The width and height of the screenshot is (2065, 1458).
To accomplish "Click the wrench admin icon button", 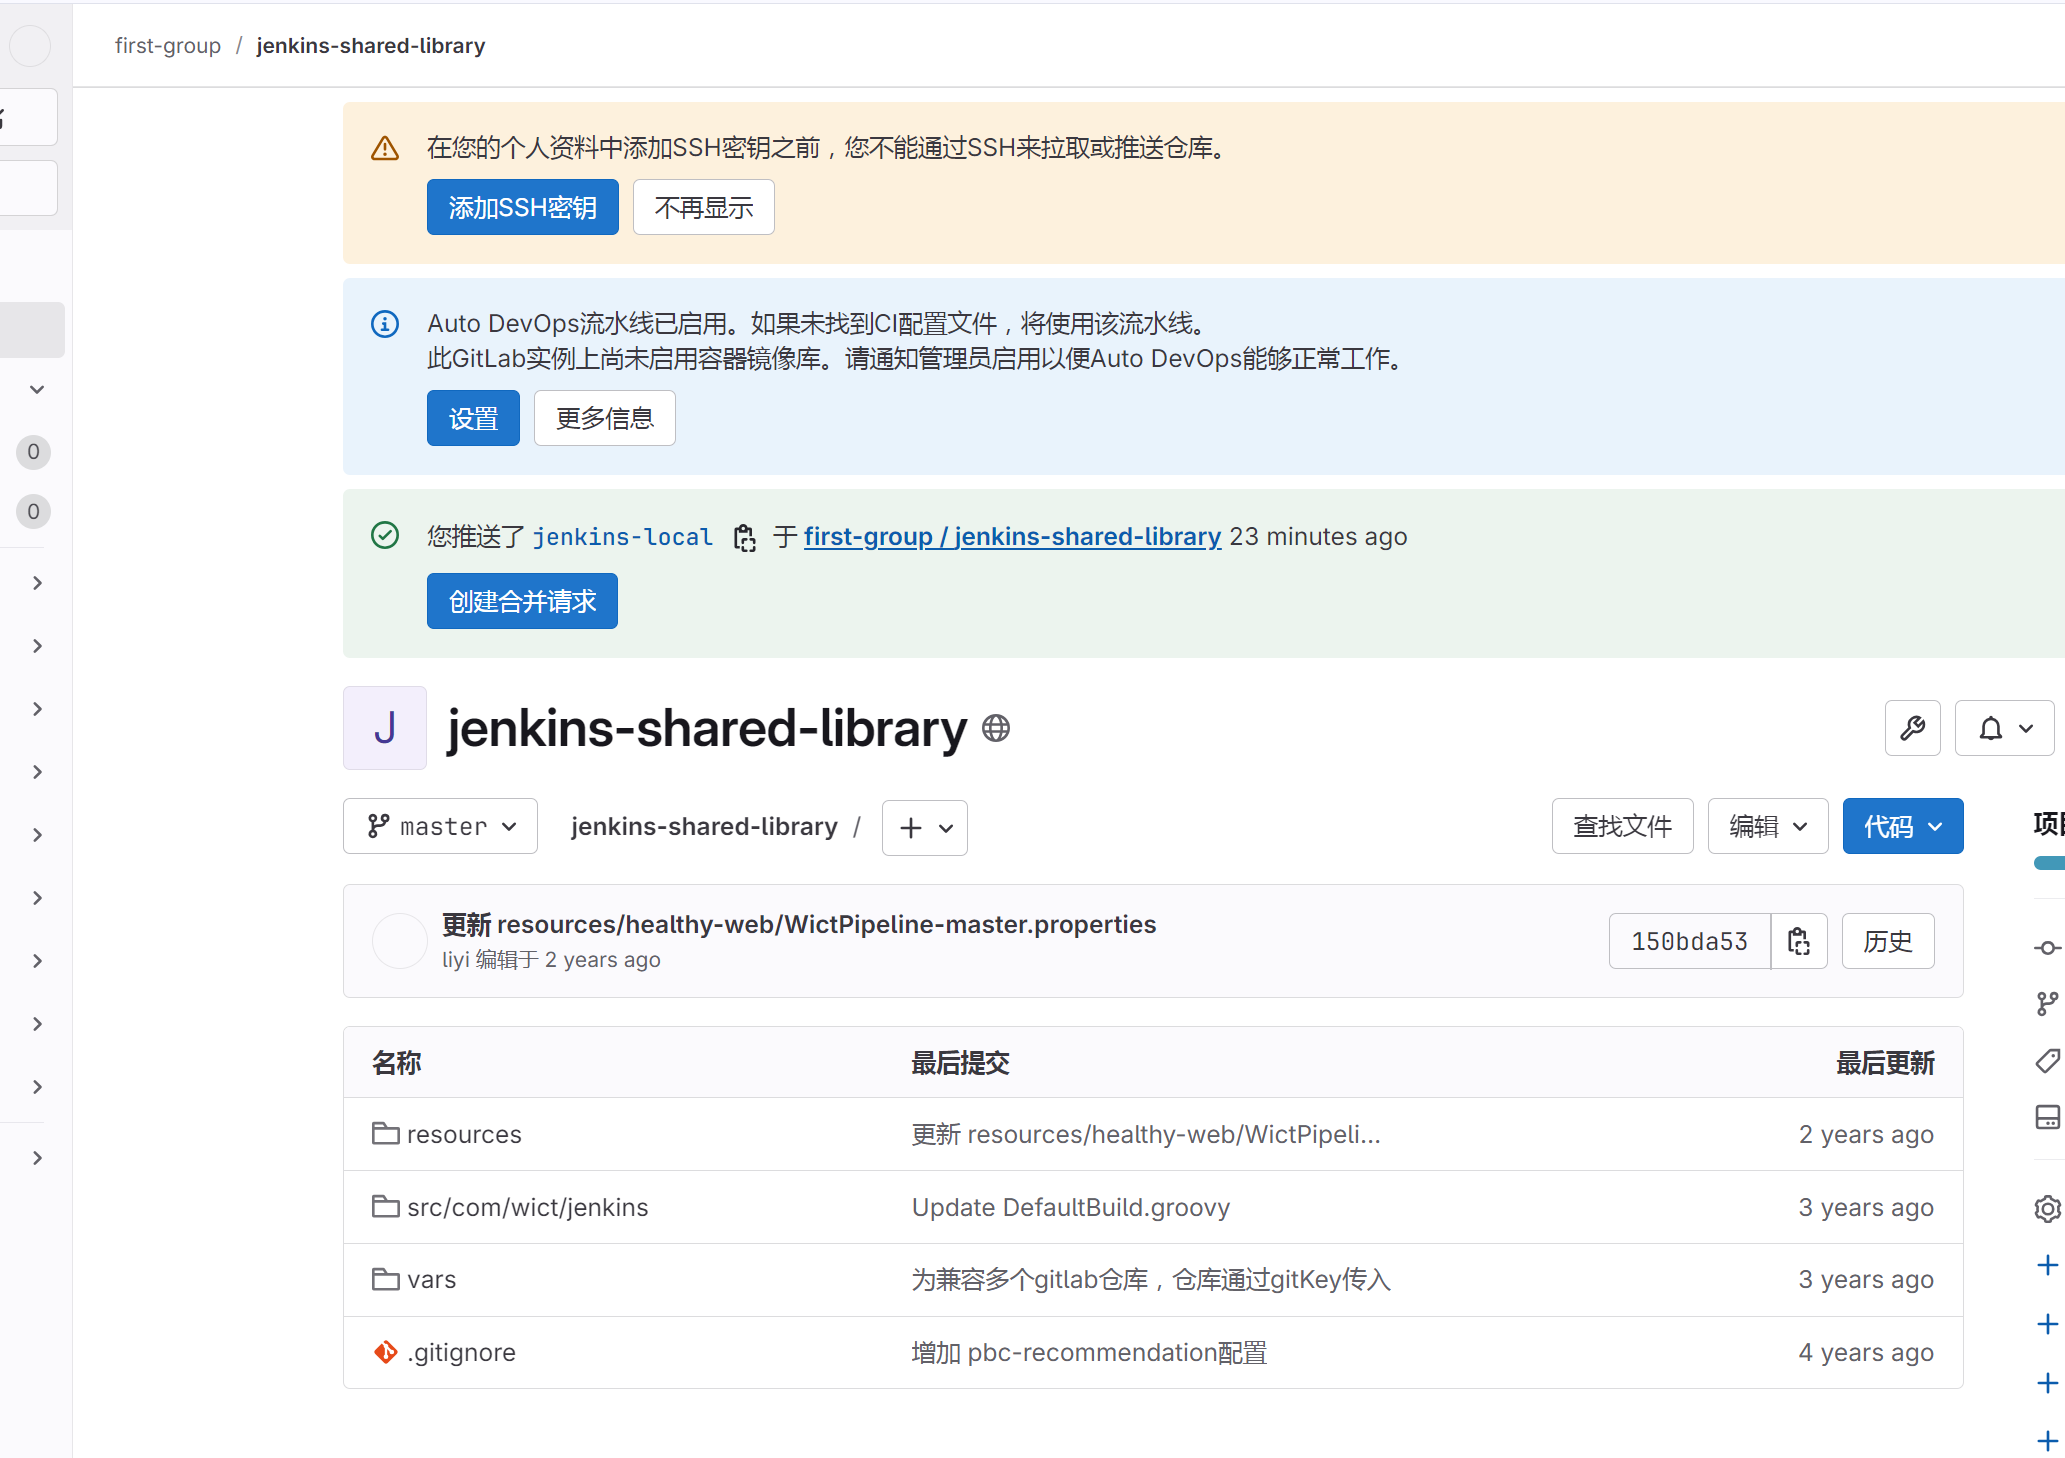I will coord(1912,728).
